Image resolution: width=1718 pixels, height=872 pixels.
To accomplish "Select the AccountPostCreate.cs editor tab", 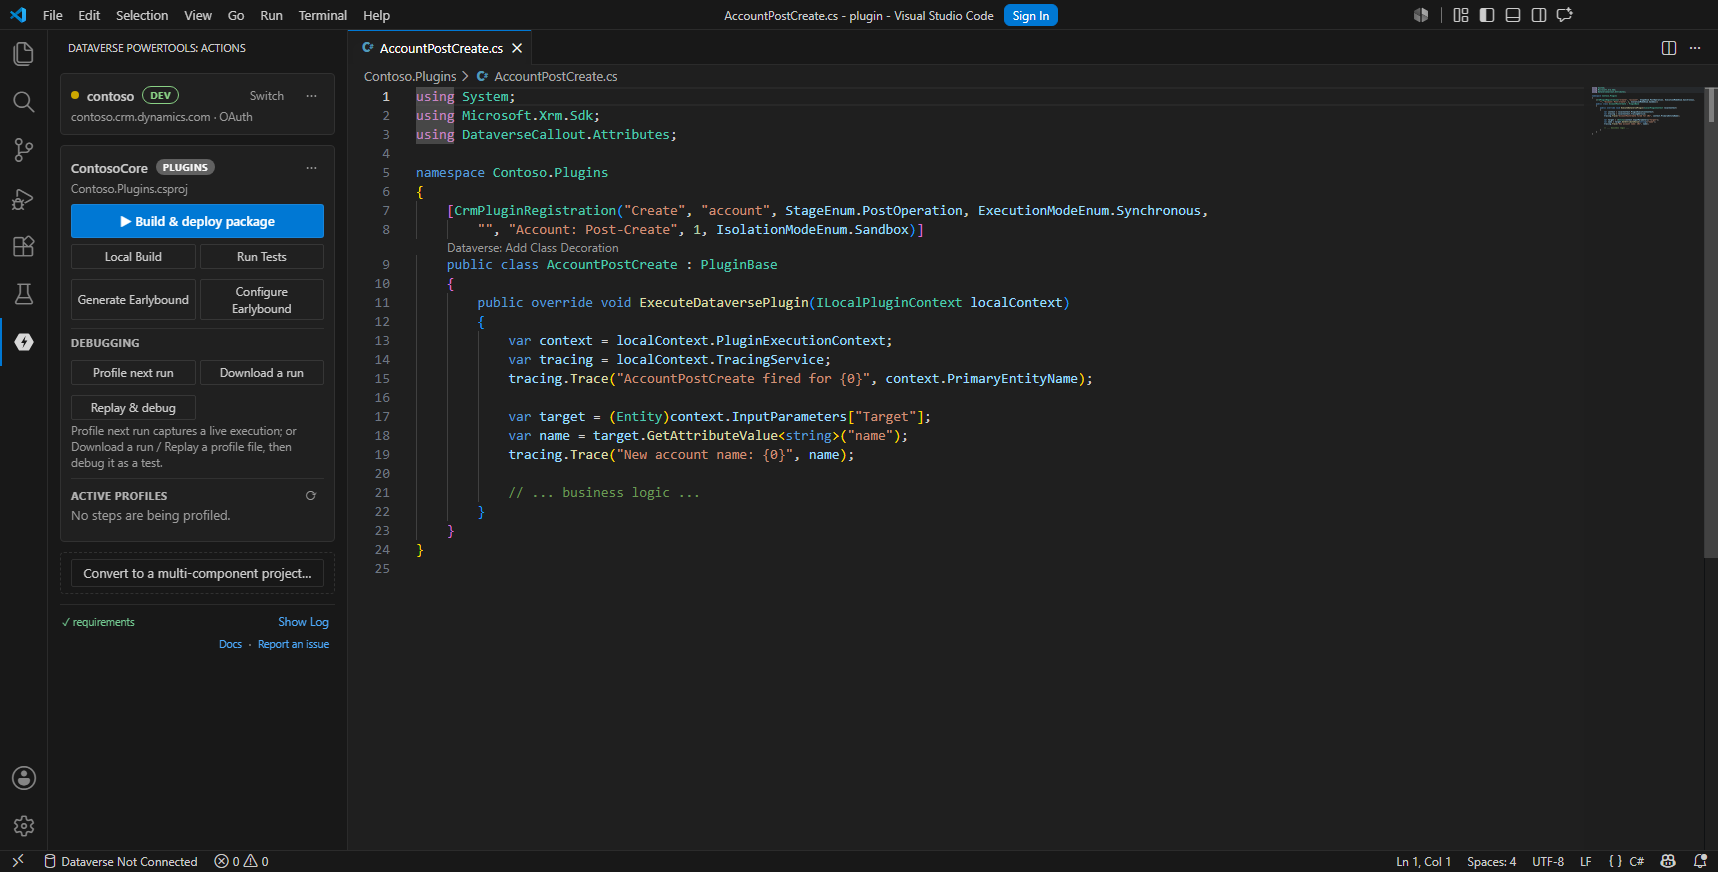I will click(x=441, y=48).
